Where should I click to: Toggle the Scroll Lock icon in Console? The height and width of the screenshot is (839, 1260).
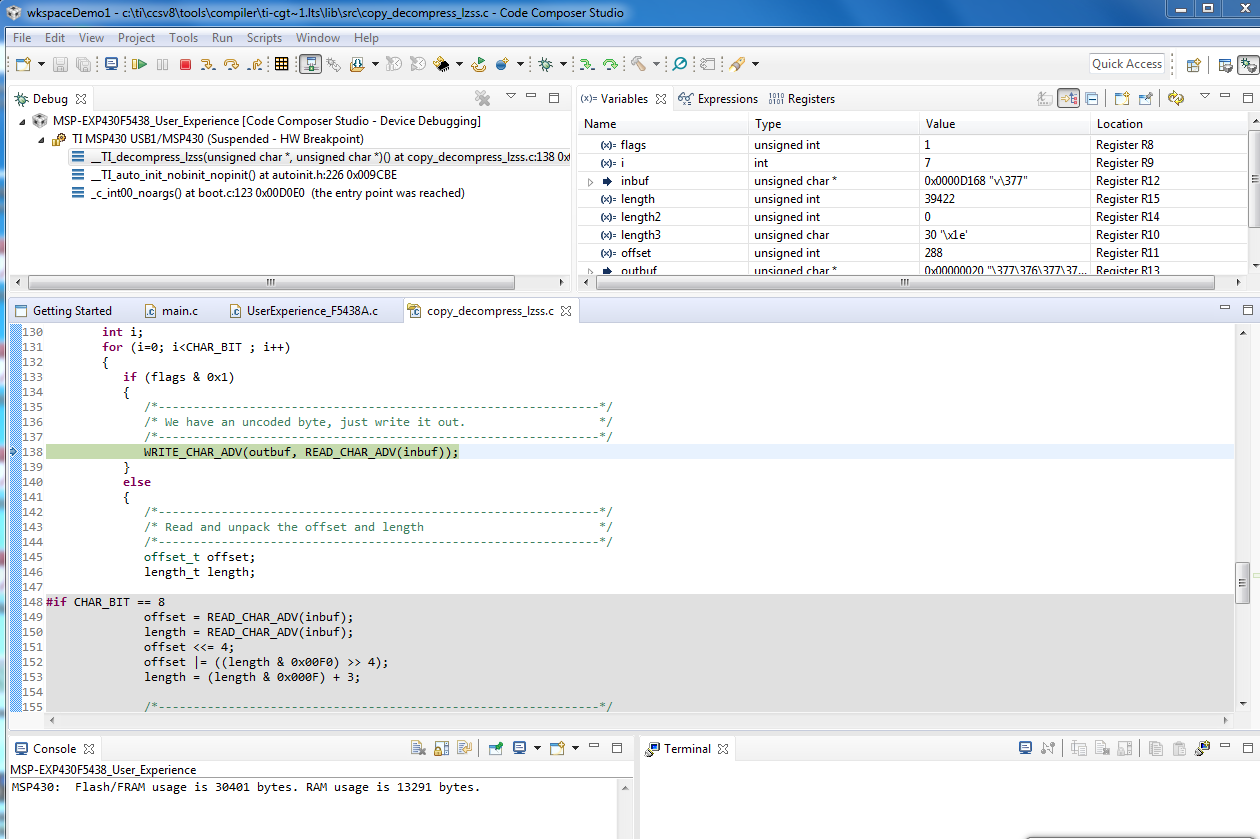pyautogui.click(x=441, y=748)
